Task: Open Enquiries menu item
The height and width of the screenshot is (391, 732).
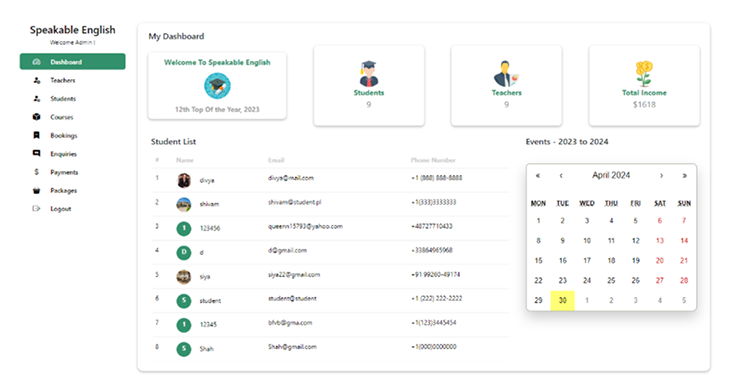Action: tap(72, 154)
